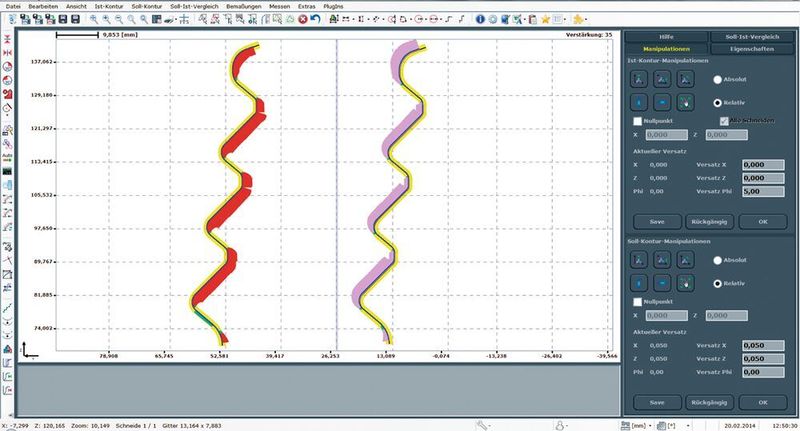Image resolution: width=800 pixels, height=431 pixels.
Task: Open the Ist-Kontur menu
Action: pyautogui.click(x=109, y=7)
